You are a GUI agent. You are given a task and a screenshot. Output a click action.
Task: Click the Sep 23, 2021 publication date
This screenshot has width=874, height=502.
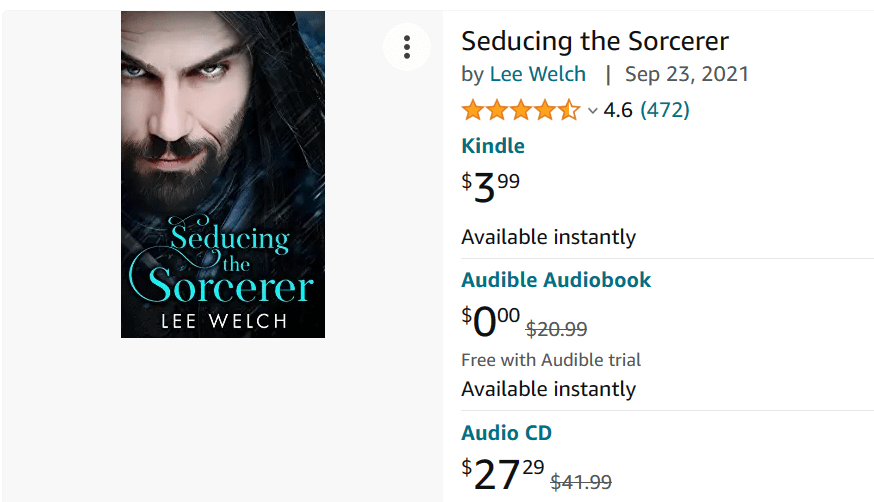(687, 74)
